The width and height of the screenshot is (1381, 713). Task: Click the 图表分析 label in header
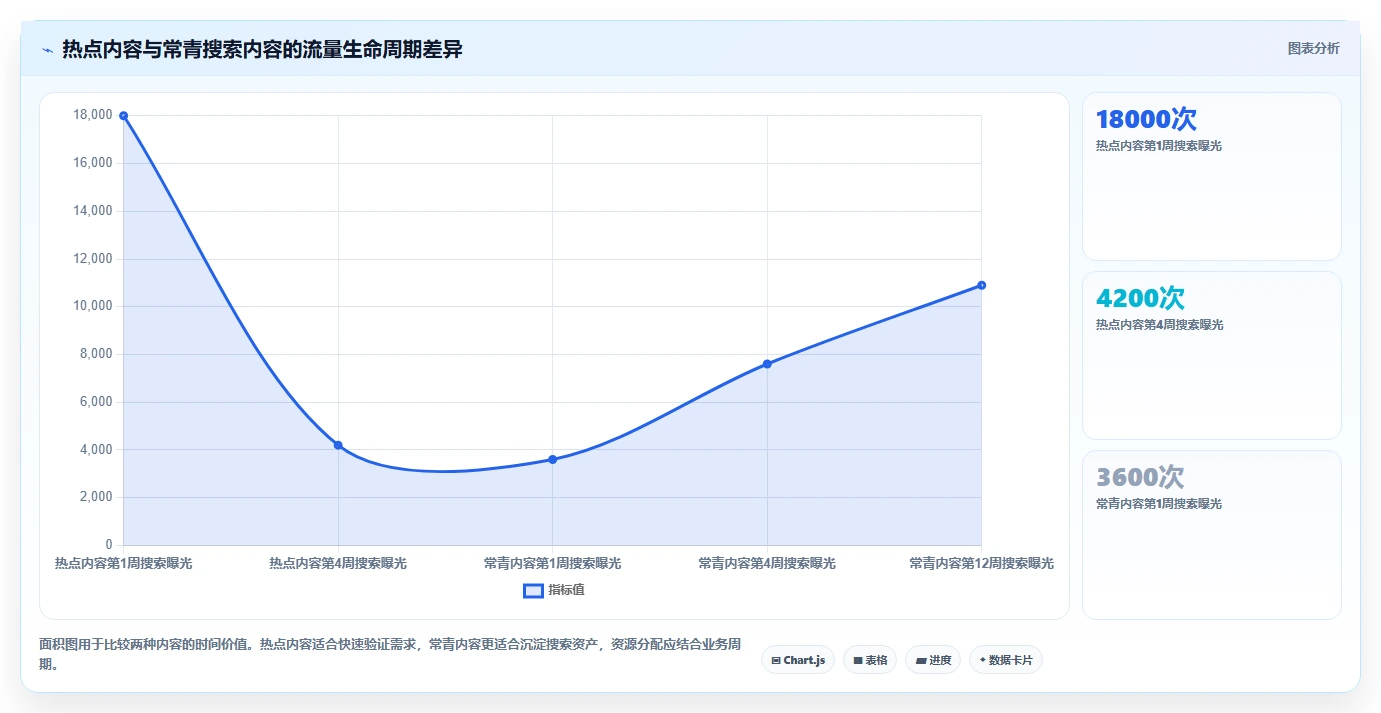pos(1313,49)
